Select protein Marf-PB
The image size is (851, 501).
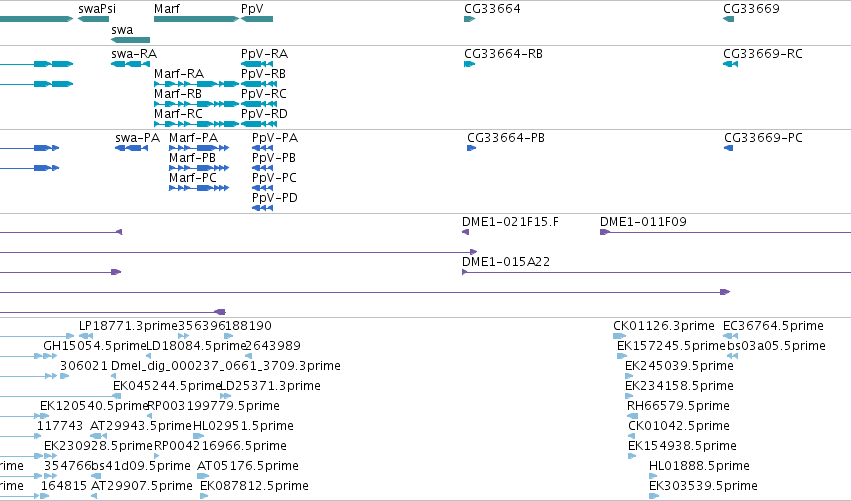click(x=199, y=168)
